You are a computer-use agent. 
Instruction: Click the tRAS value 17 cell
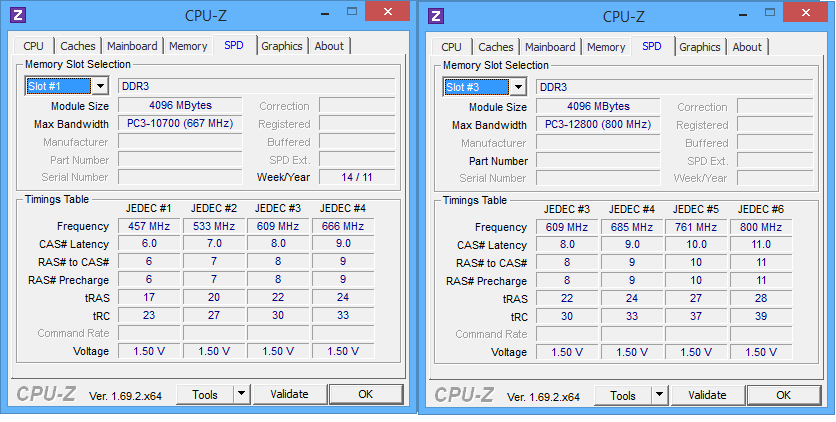[149, 297]
